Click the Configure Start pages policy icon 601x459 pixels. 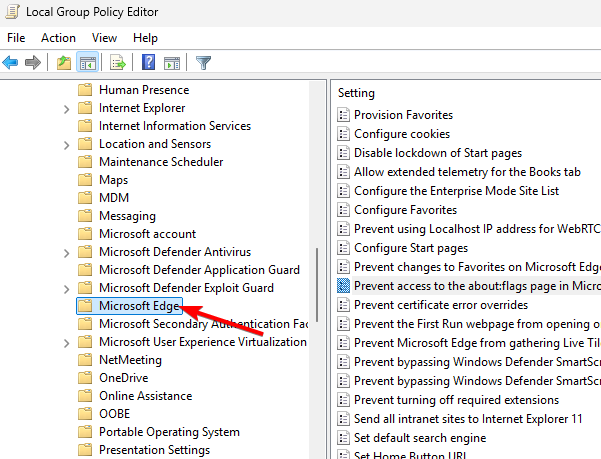pos(343,248)
